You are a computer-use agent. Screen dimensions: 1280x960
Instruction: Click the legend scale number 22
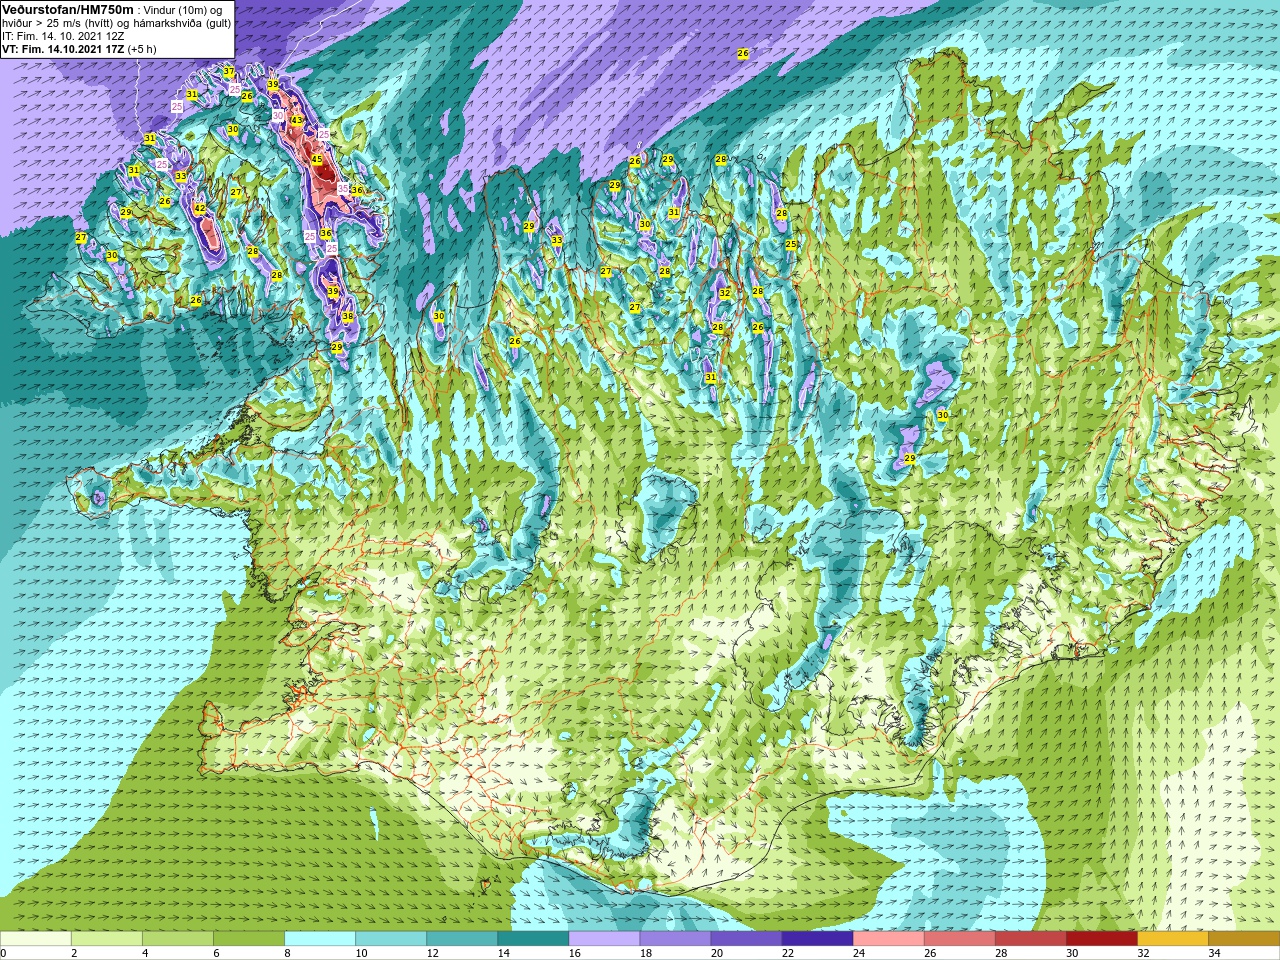(x=789, y=953)
